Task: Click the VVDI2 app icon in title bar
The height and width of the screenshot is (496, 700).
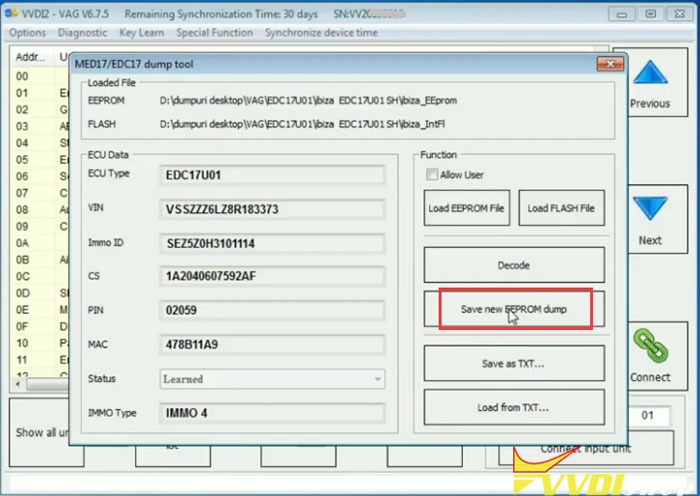Action: coord(11,13)
